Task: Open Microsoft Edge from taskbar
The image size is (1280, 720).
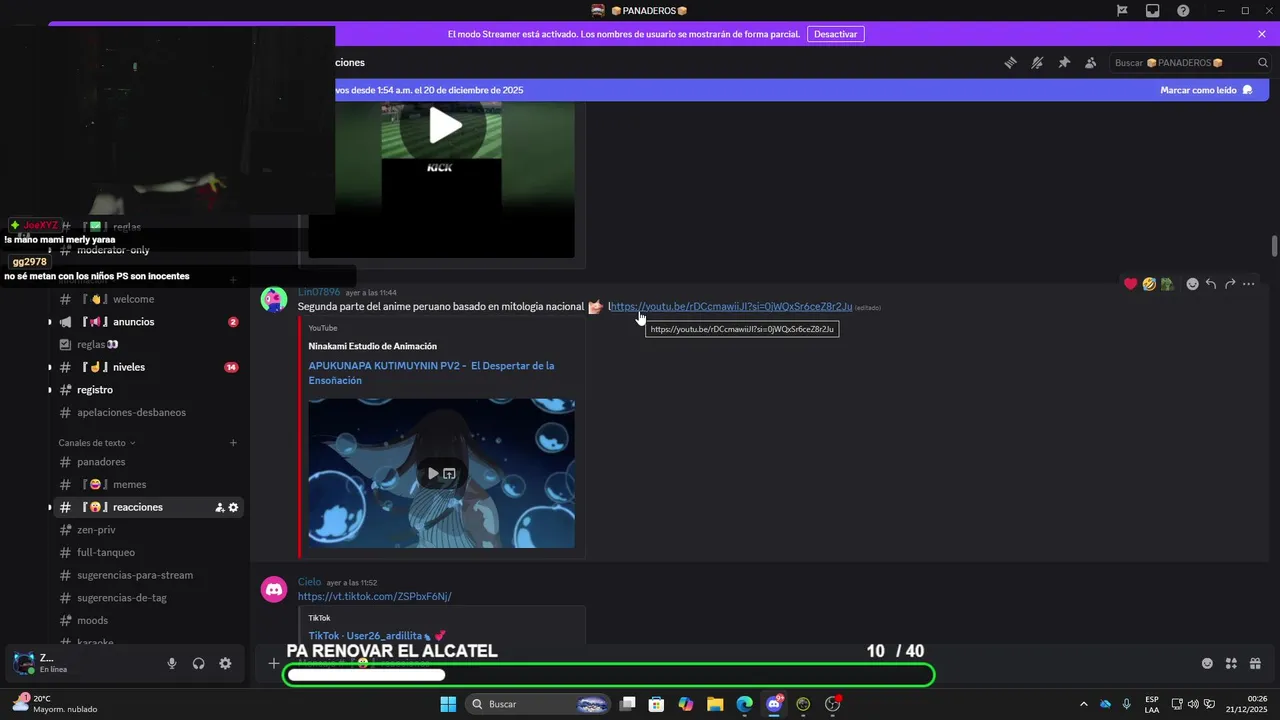Action: click(744, 704)
